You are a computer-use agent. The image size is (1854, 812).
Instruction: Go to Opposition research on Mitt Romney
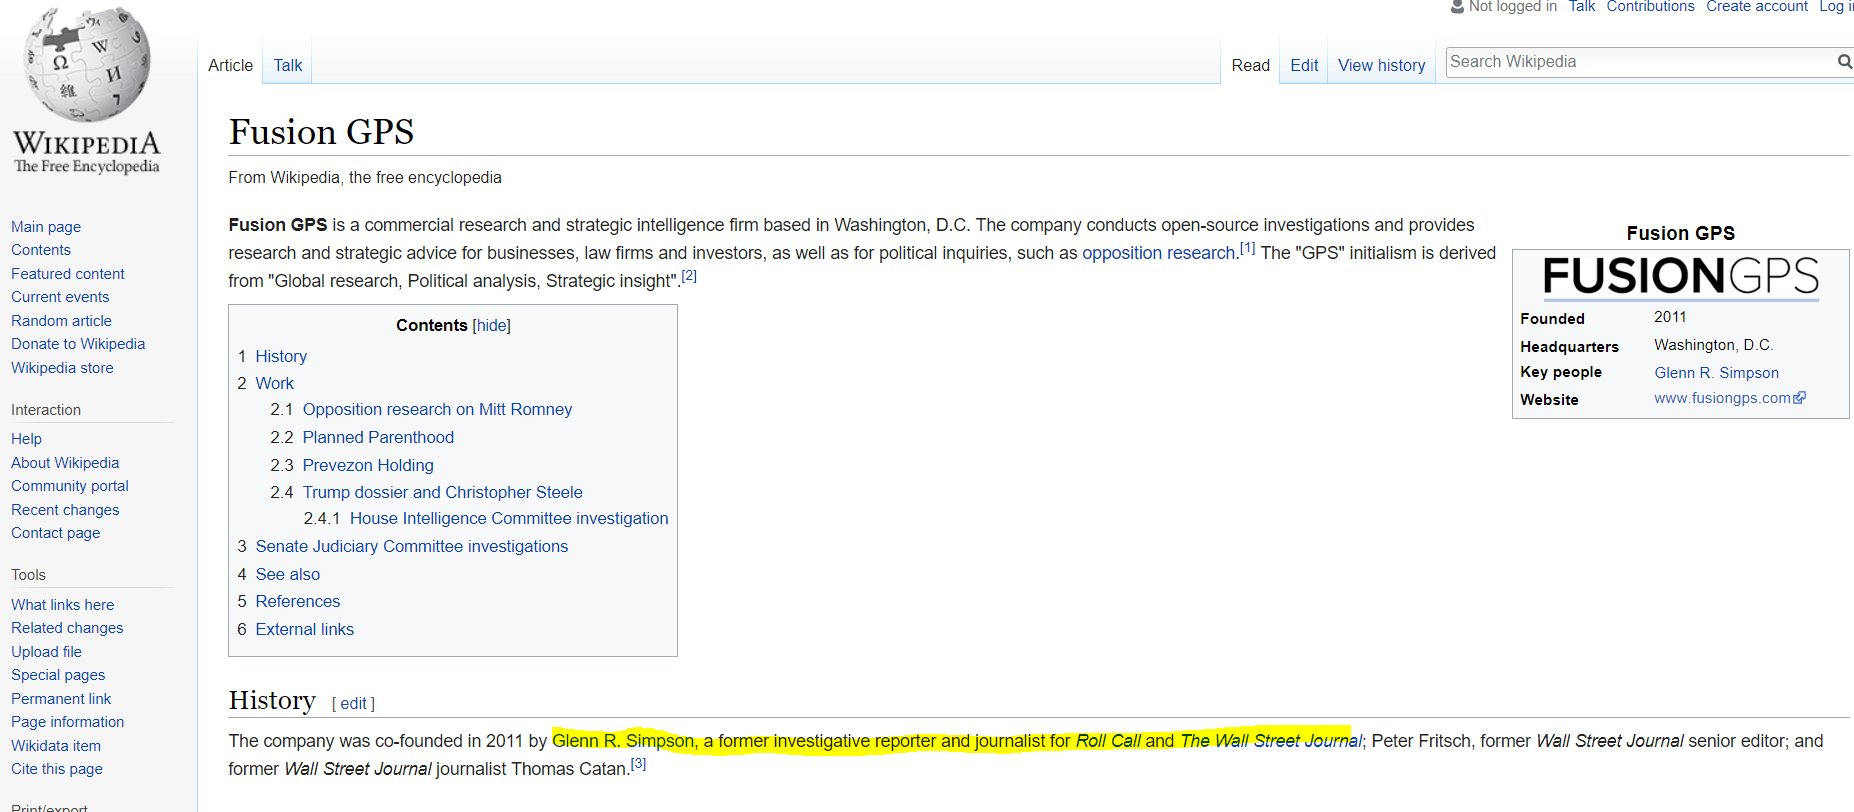tap(437, 409)
